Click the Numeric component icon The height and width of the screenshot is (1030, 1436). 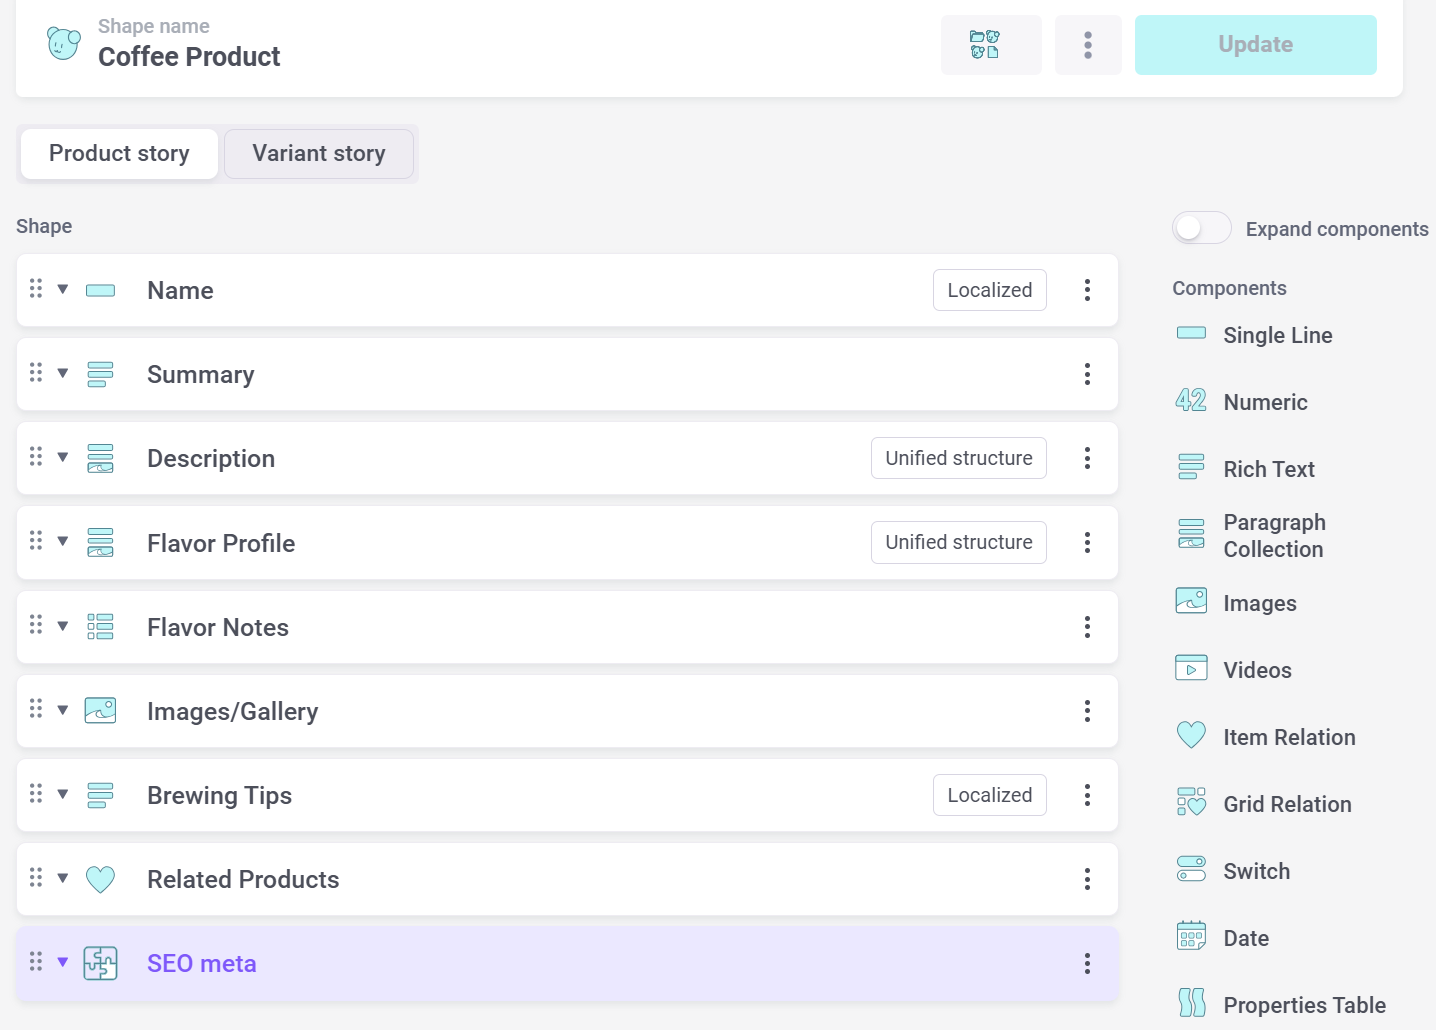[x=1190, y=401]
